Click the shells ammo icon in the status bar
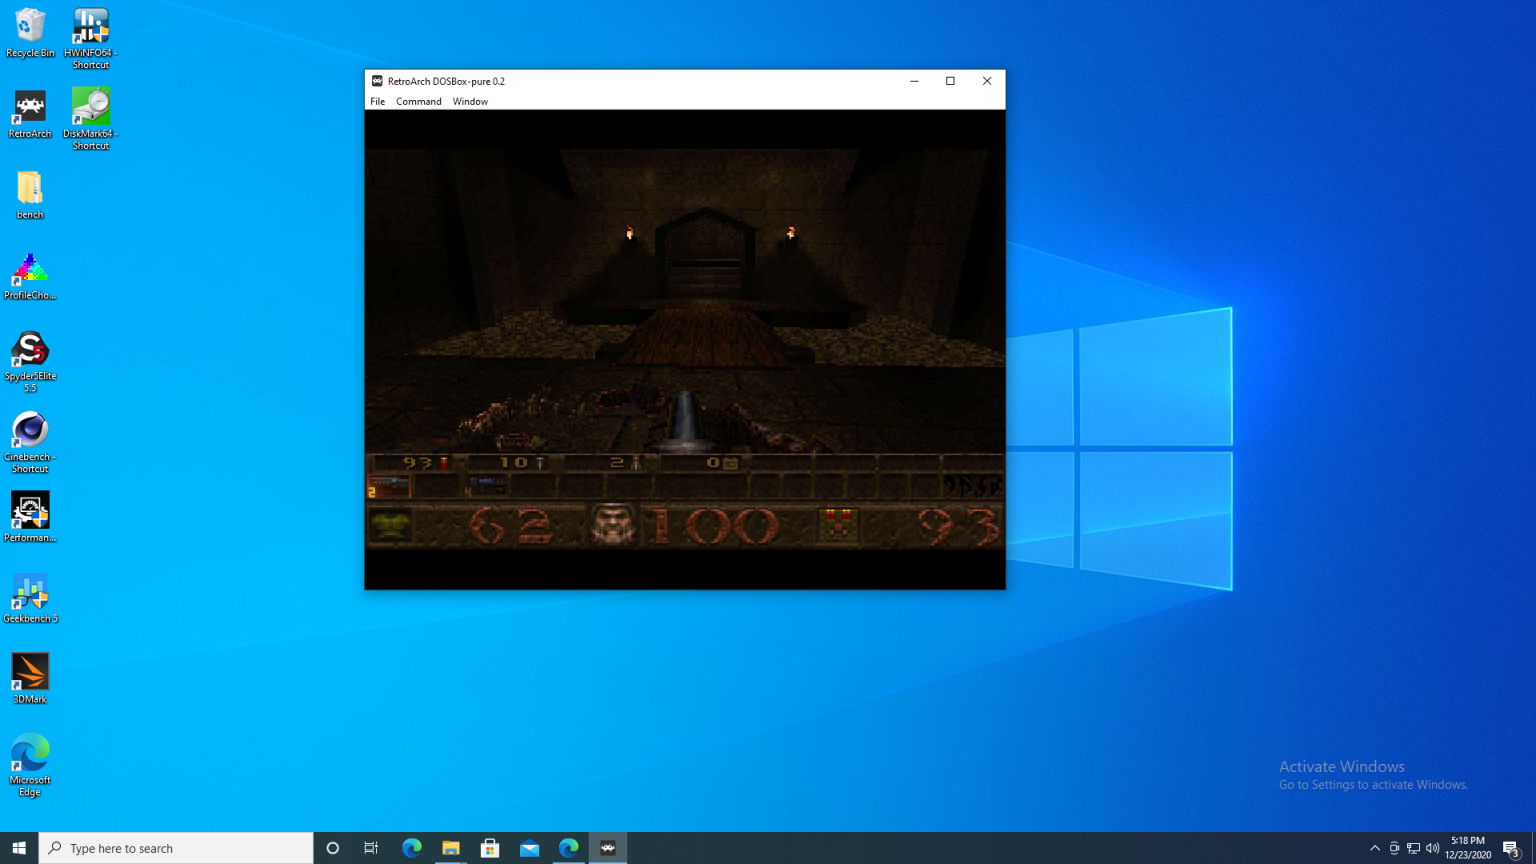 443,462
